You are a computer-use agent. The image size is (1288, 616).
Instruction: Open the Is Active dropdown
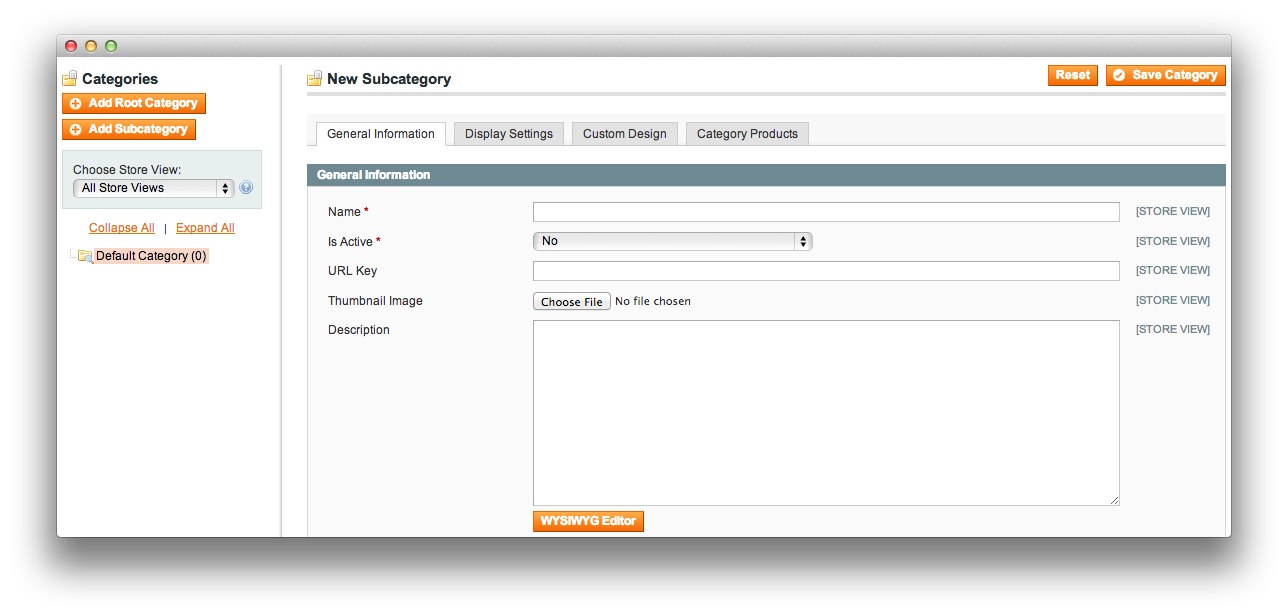coord(672,241)
